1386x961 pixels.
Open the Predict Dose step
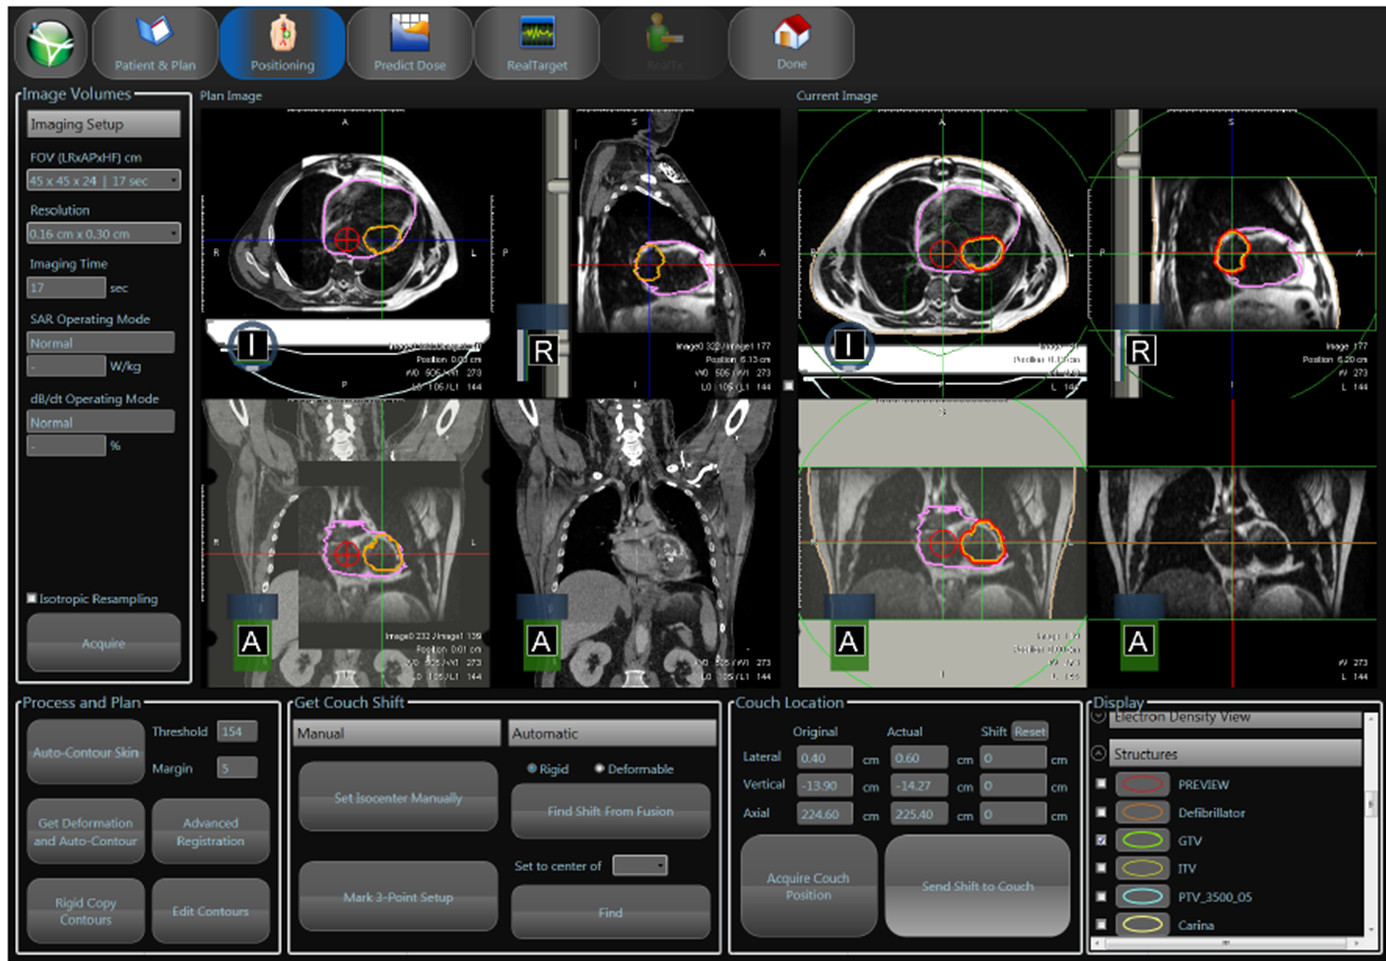409,44
